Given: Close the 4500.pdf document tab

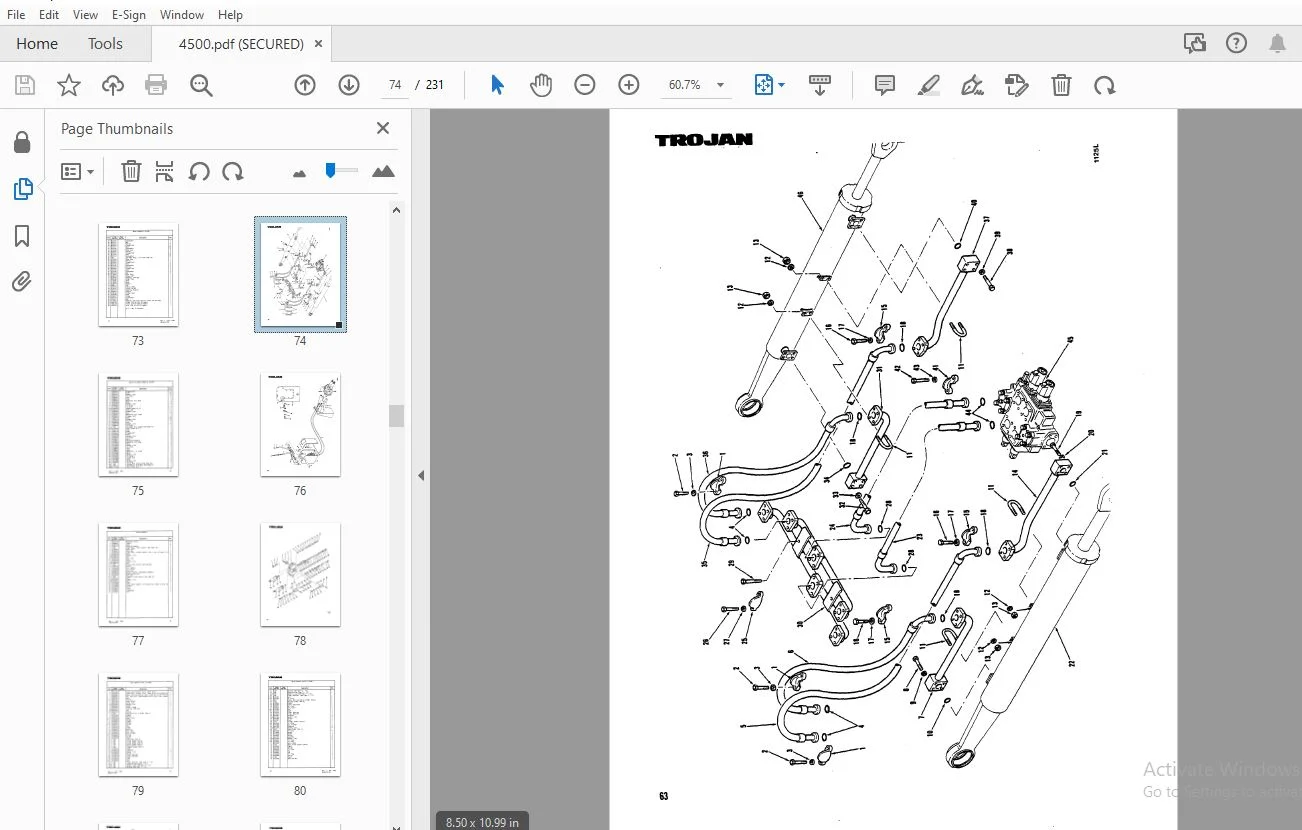Looking at the screenshot, I should point(318,44).
